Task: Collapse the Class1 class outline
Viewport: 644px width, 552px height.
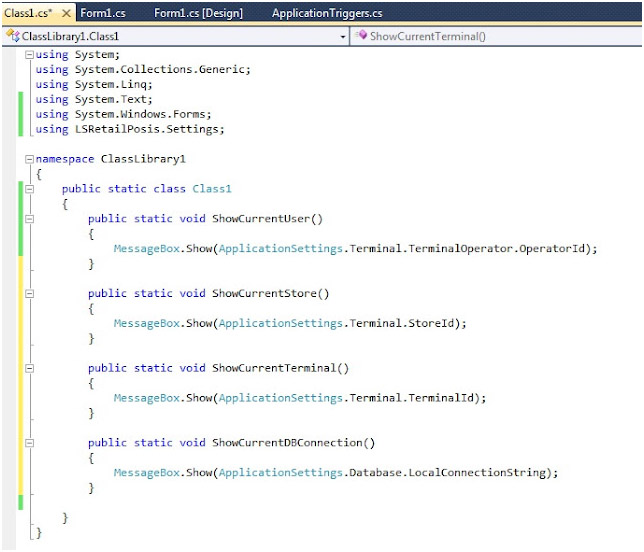Action: click(28, 189)
